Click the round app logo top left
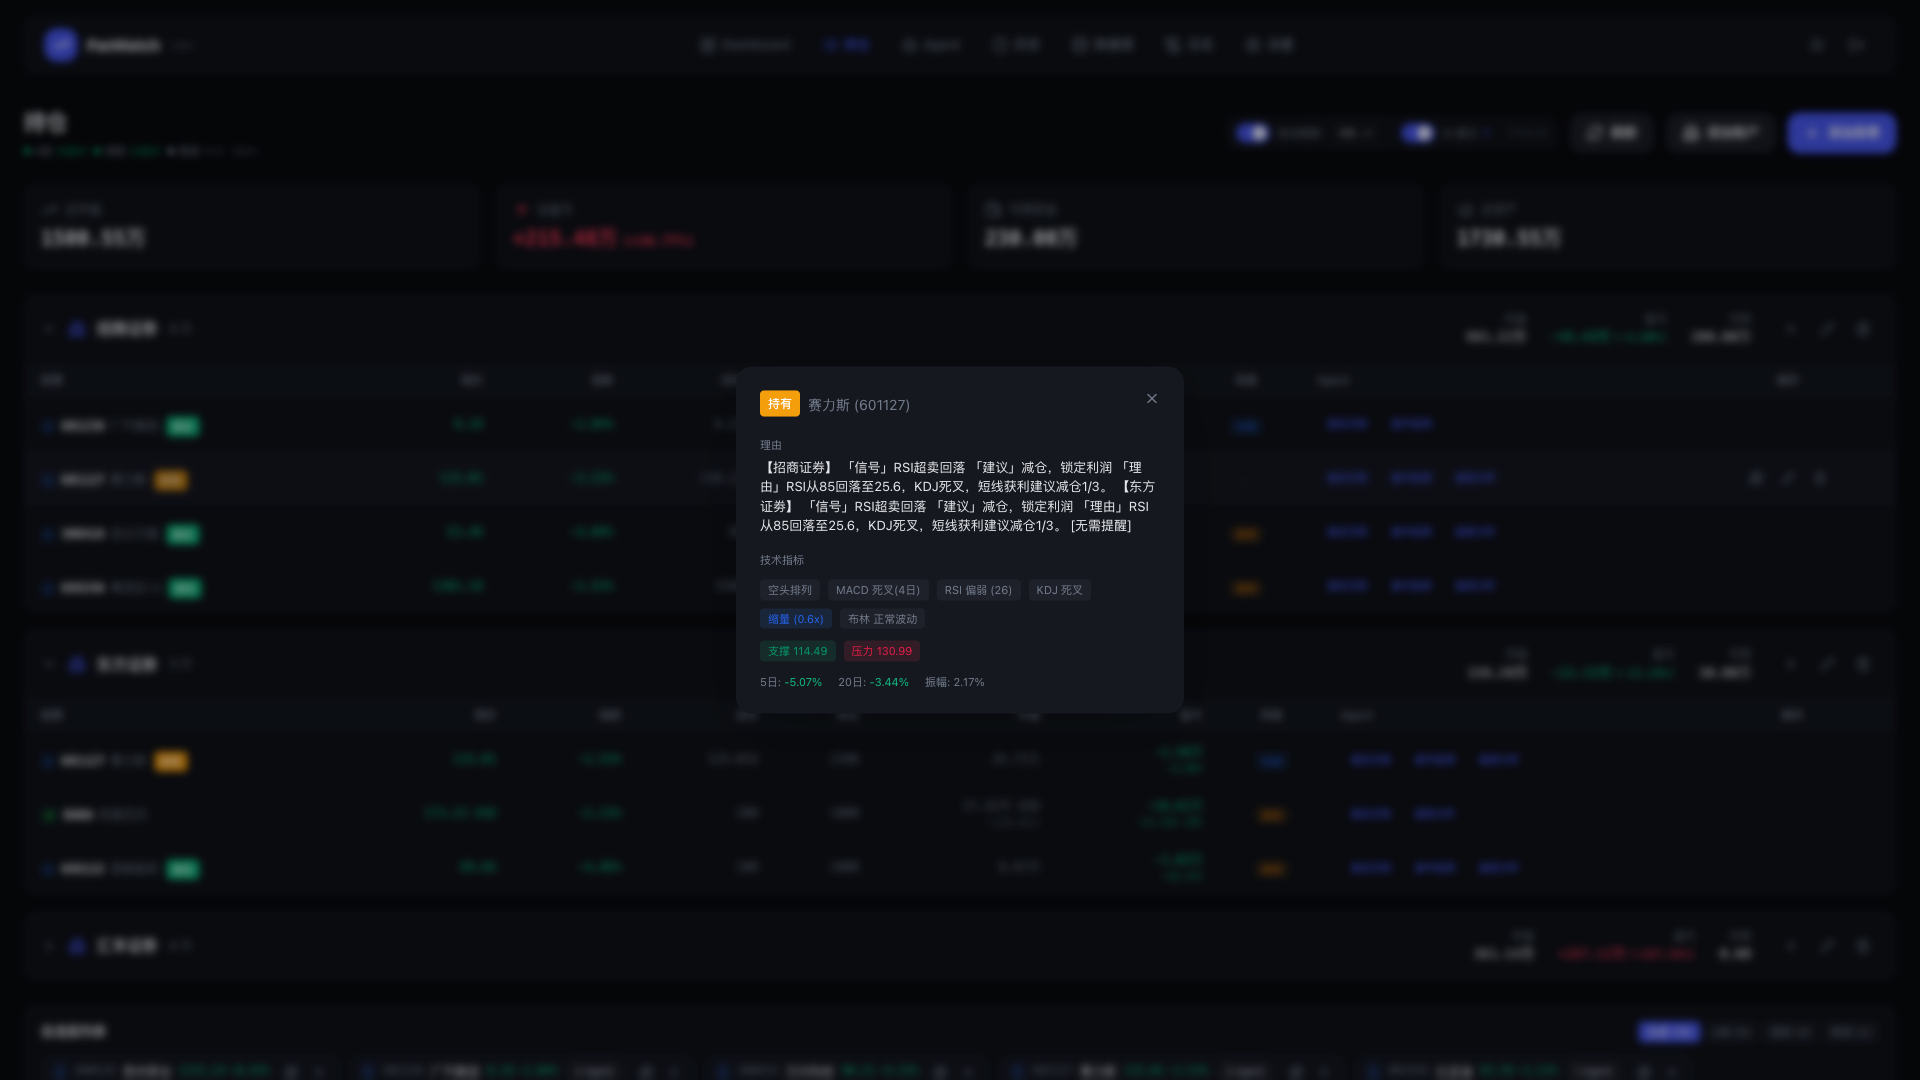Image resolution: width=1920 pixels, height=1080 pixels. pyautogui.click(x=60, y=45)
